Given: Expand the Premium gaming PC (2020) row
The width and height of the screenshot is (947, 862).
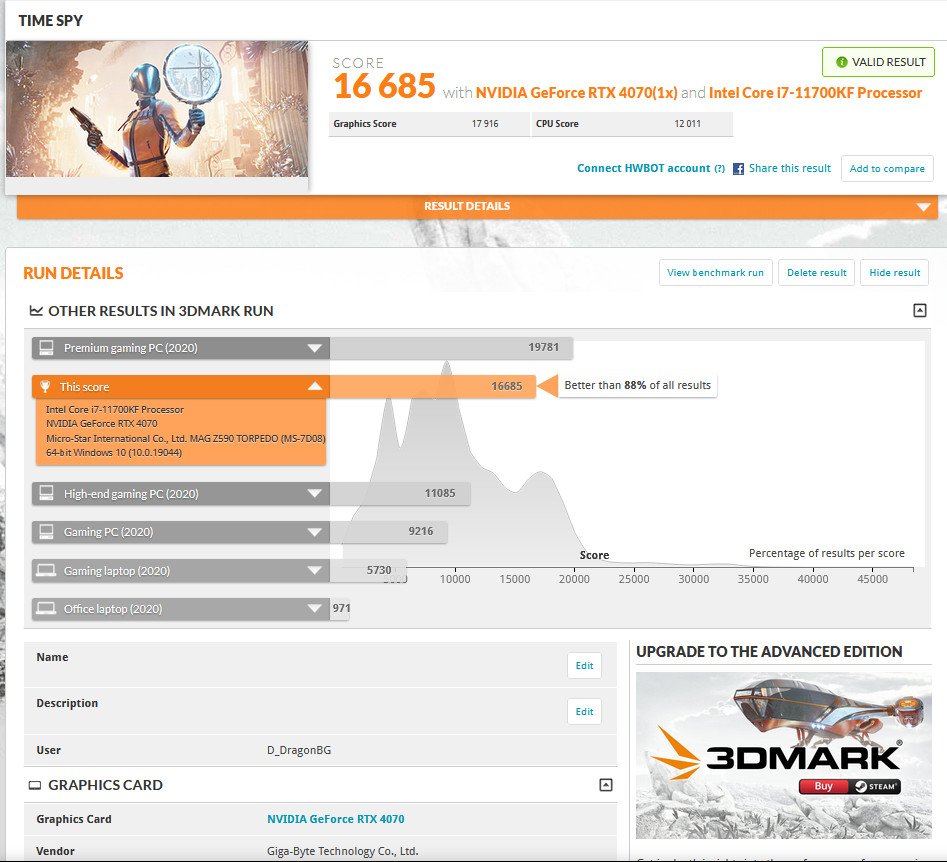Looking at the screenshot, I should click(314, 348).
